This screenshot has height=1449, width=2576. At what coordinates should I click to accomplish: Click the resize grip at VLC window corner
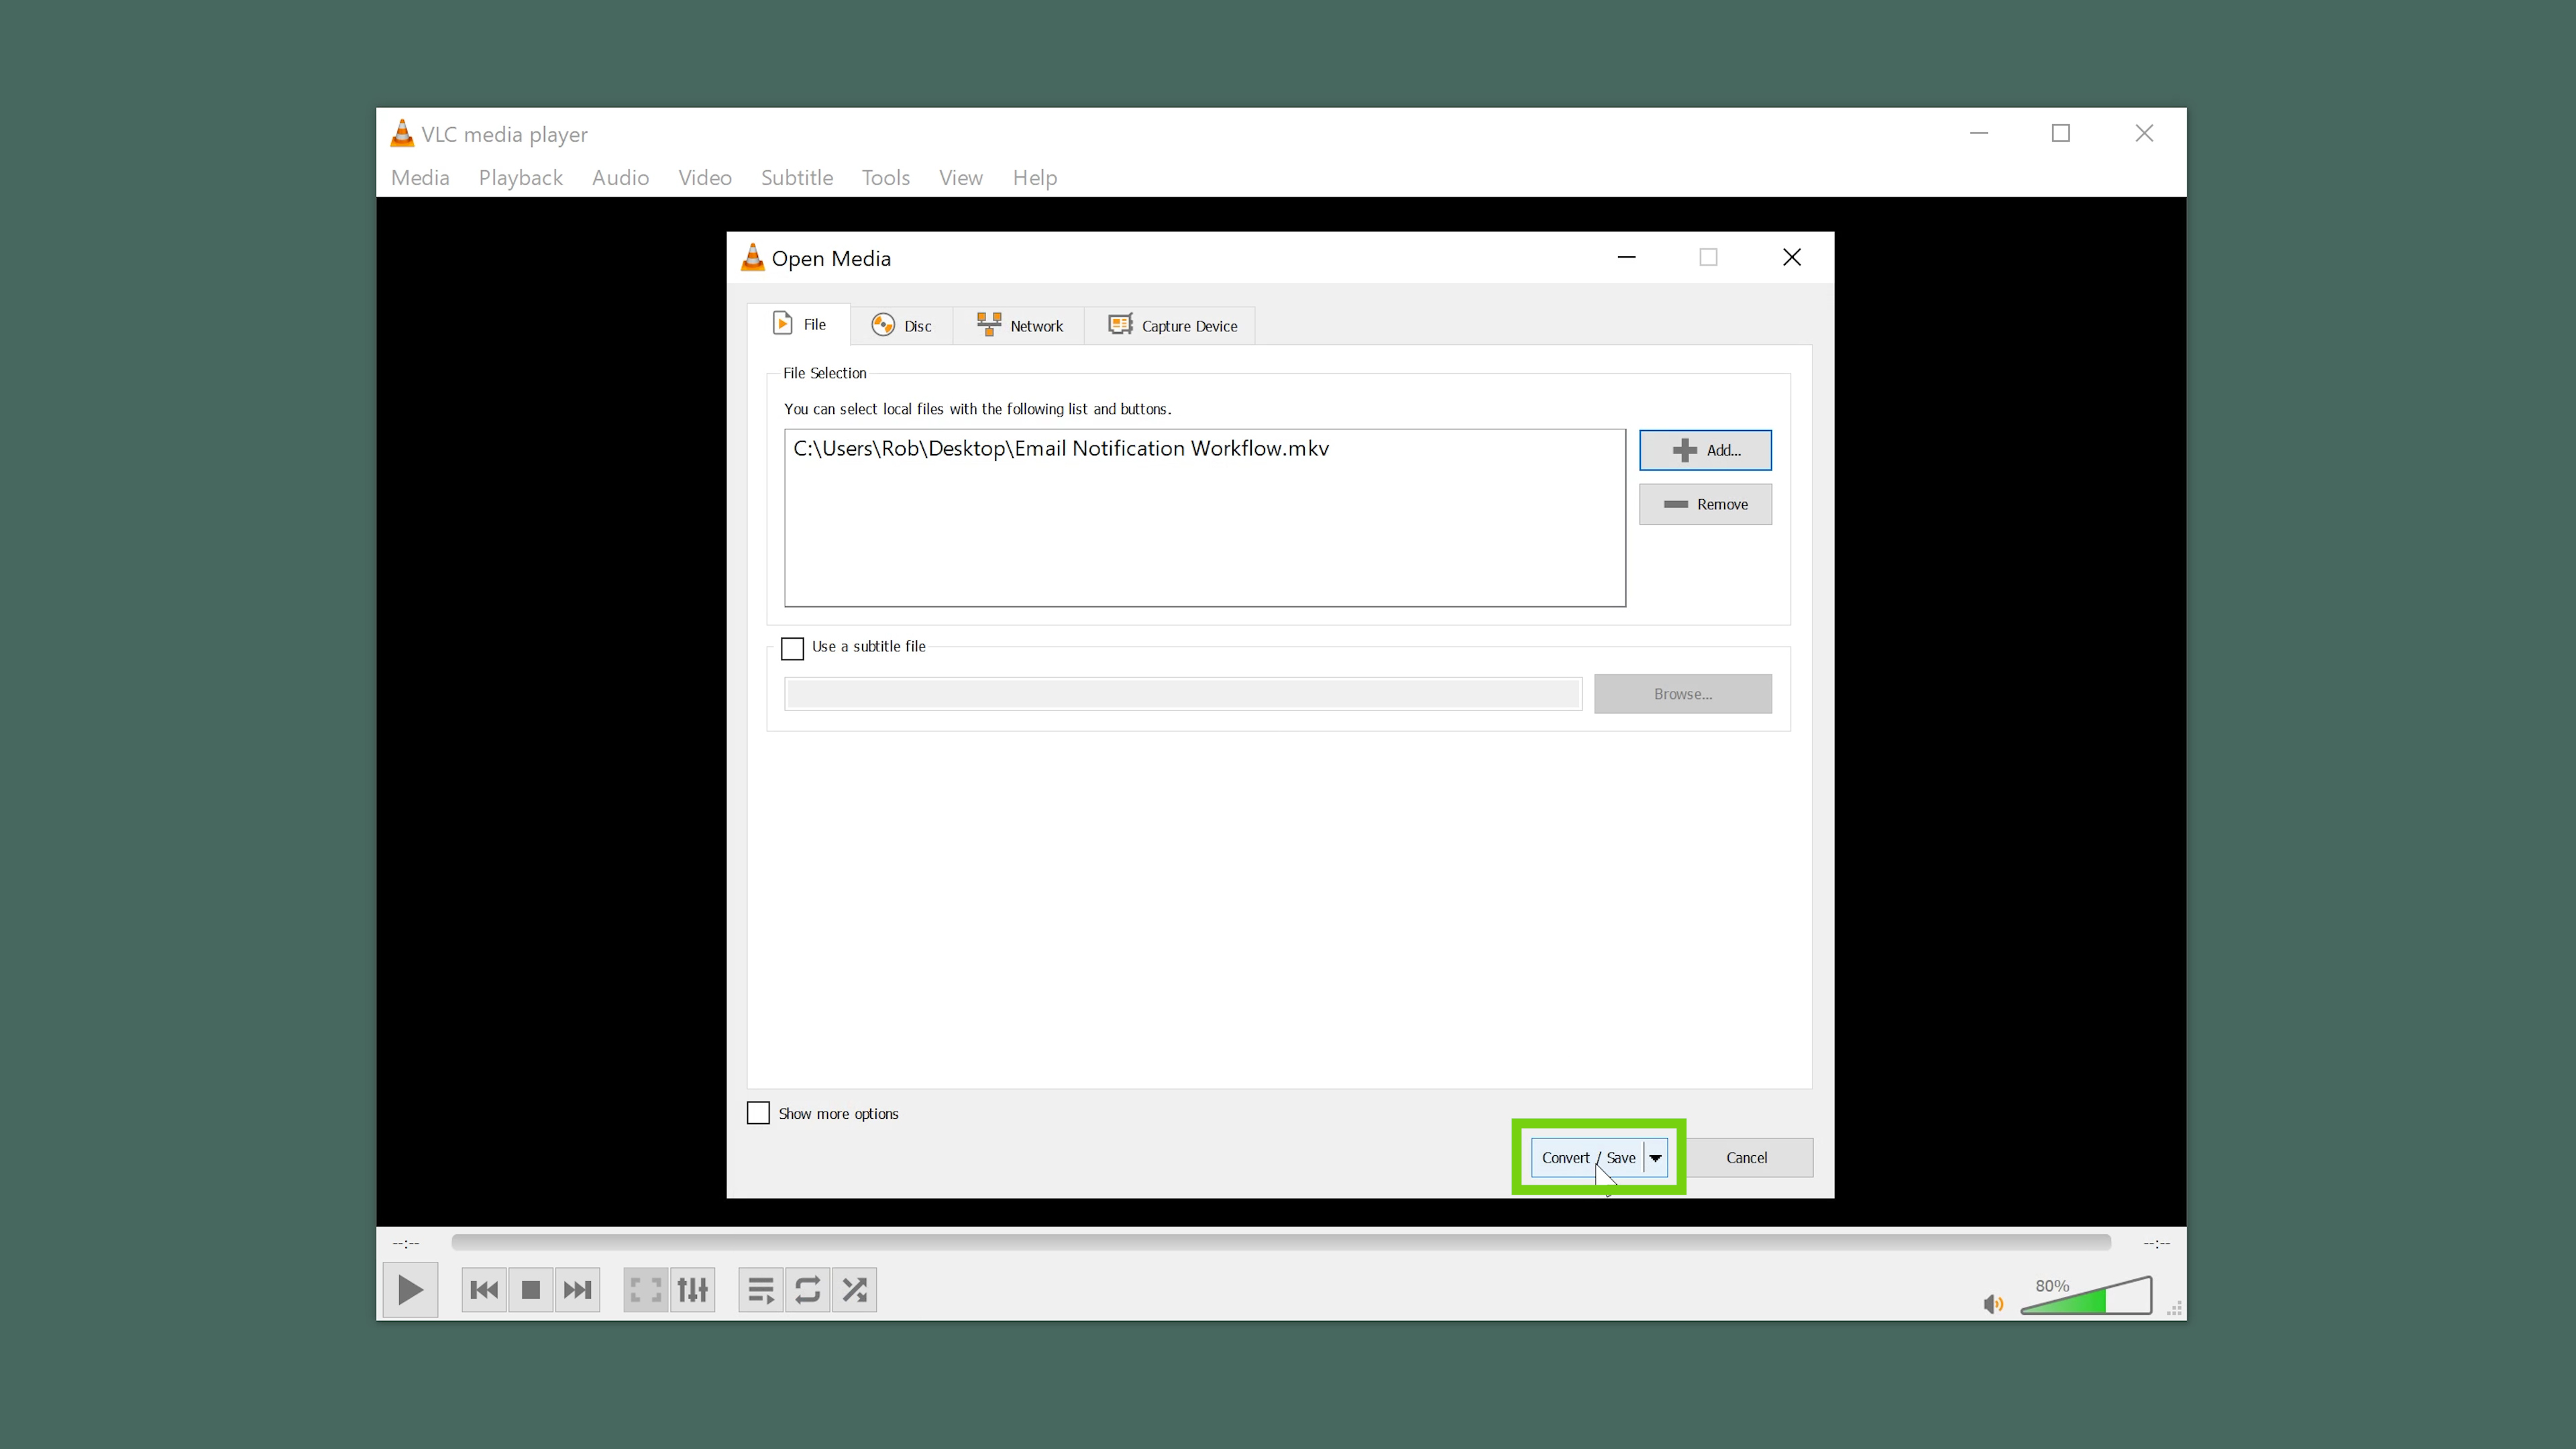tap(2174, 1309)
